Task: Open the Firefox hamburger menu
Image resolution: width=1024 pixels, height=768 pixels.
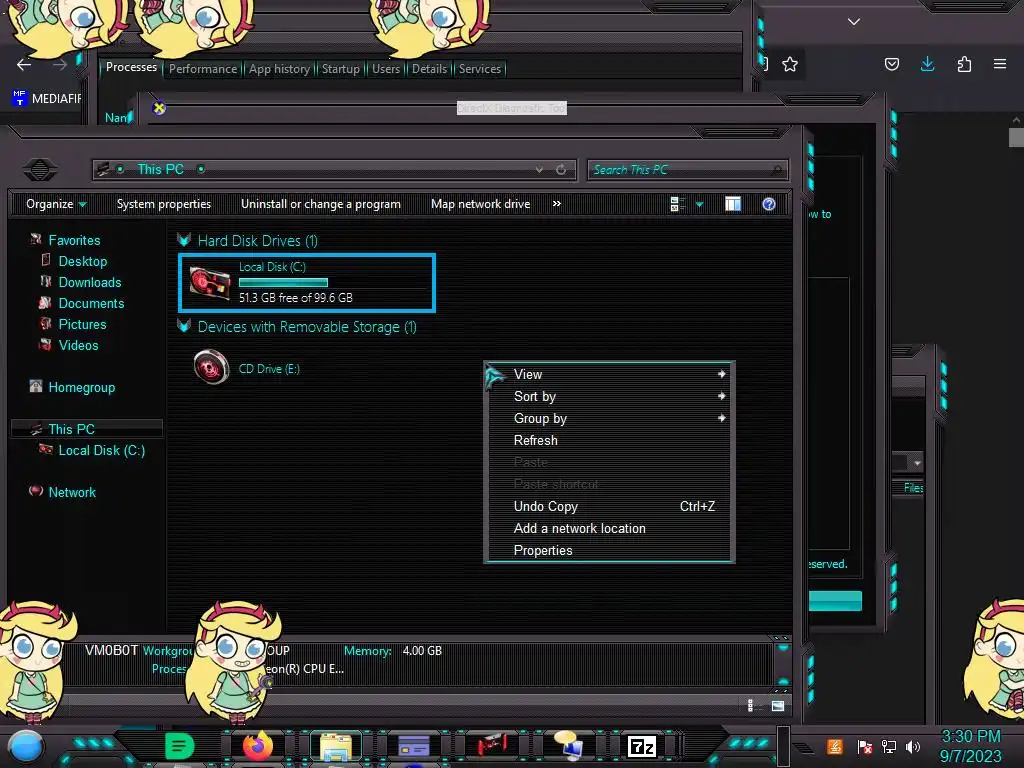Action: point(1000,64)
